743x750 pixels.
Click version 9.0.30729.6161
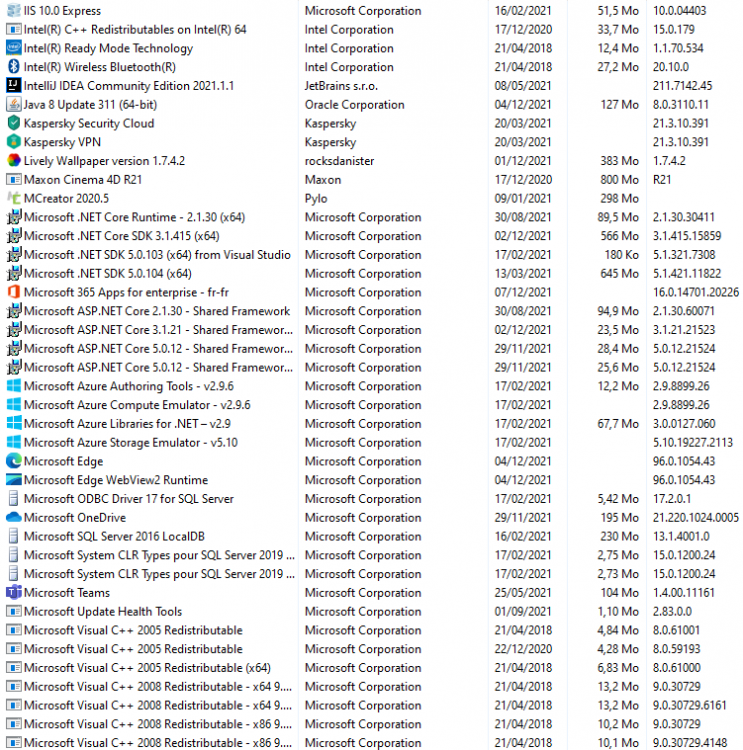pos(689,705)
